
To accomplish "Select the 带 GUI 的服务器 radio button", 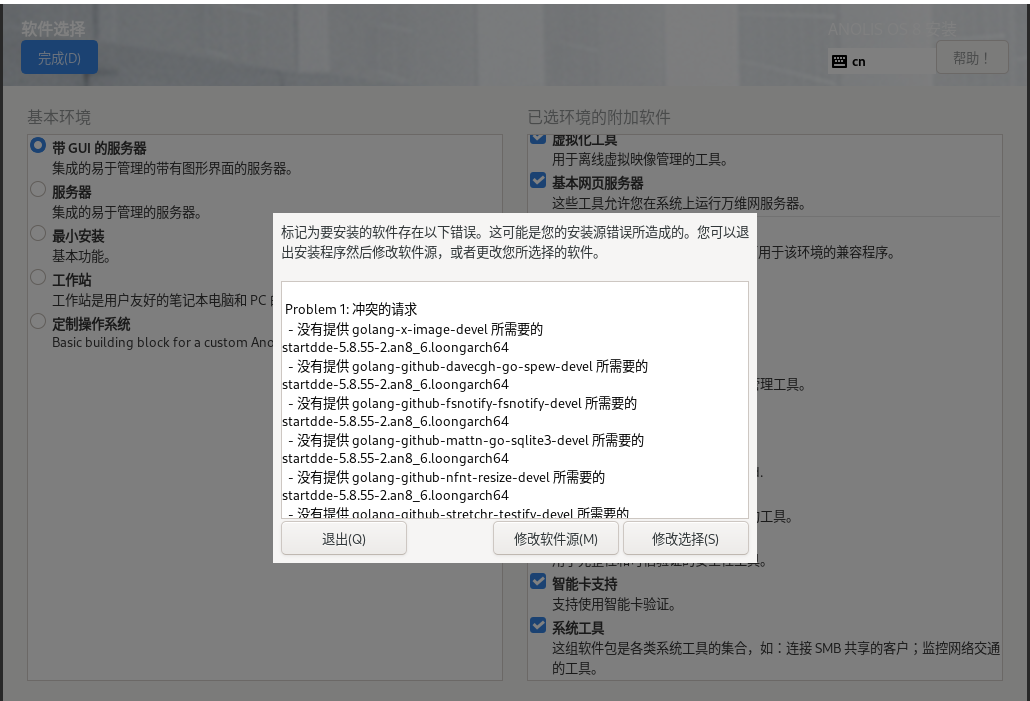I will 38,146.
